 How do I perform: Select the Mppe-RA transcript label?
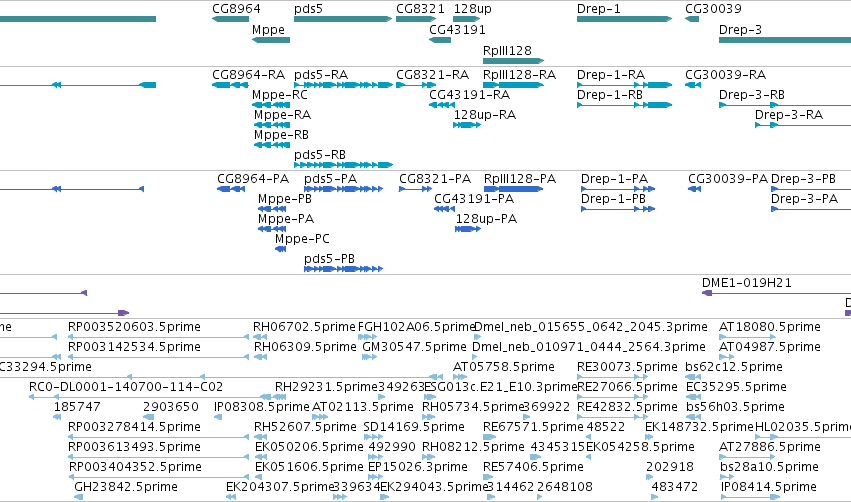point(282,115)
